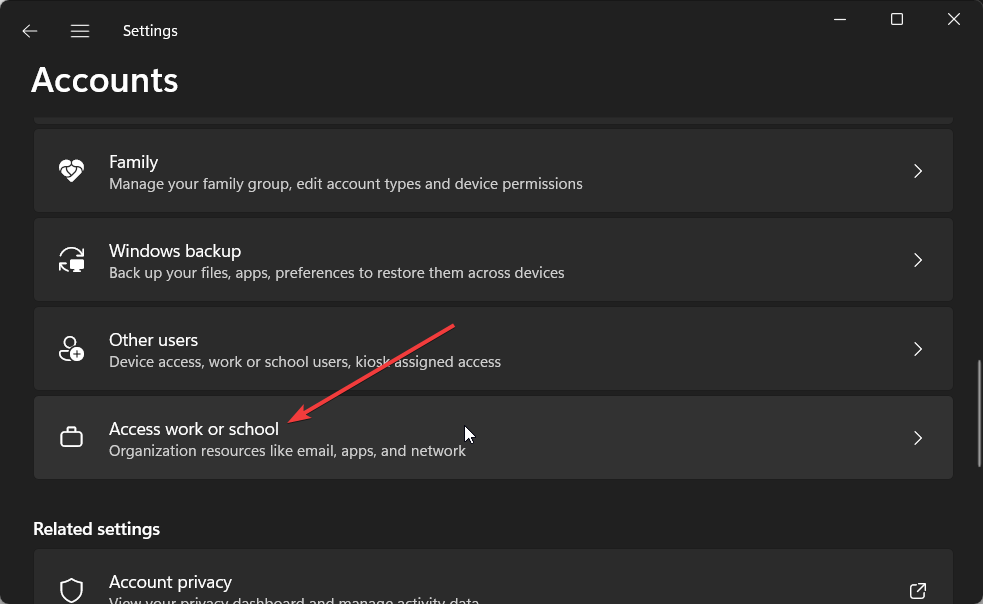
Task: Expand the Other users chevron
Action: (918, 349)
